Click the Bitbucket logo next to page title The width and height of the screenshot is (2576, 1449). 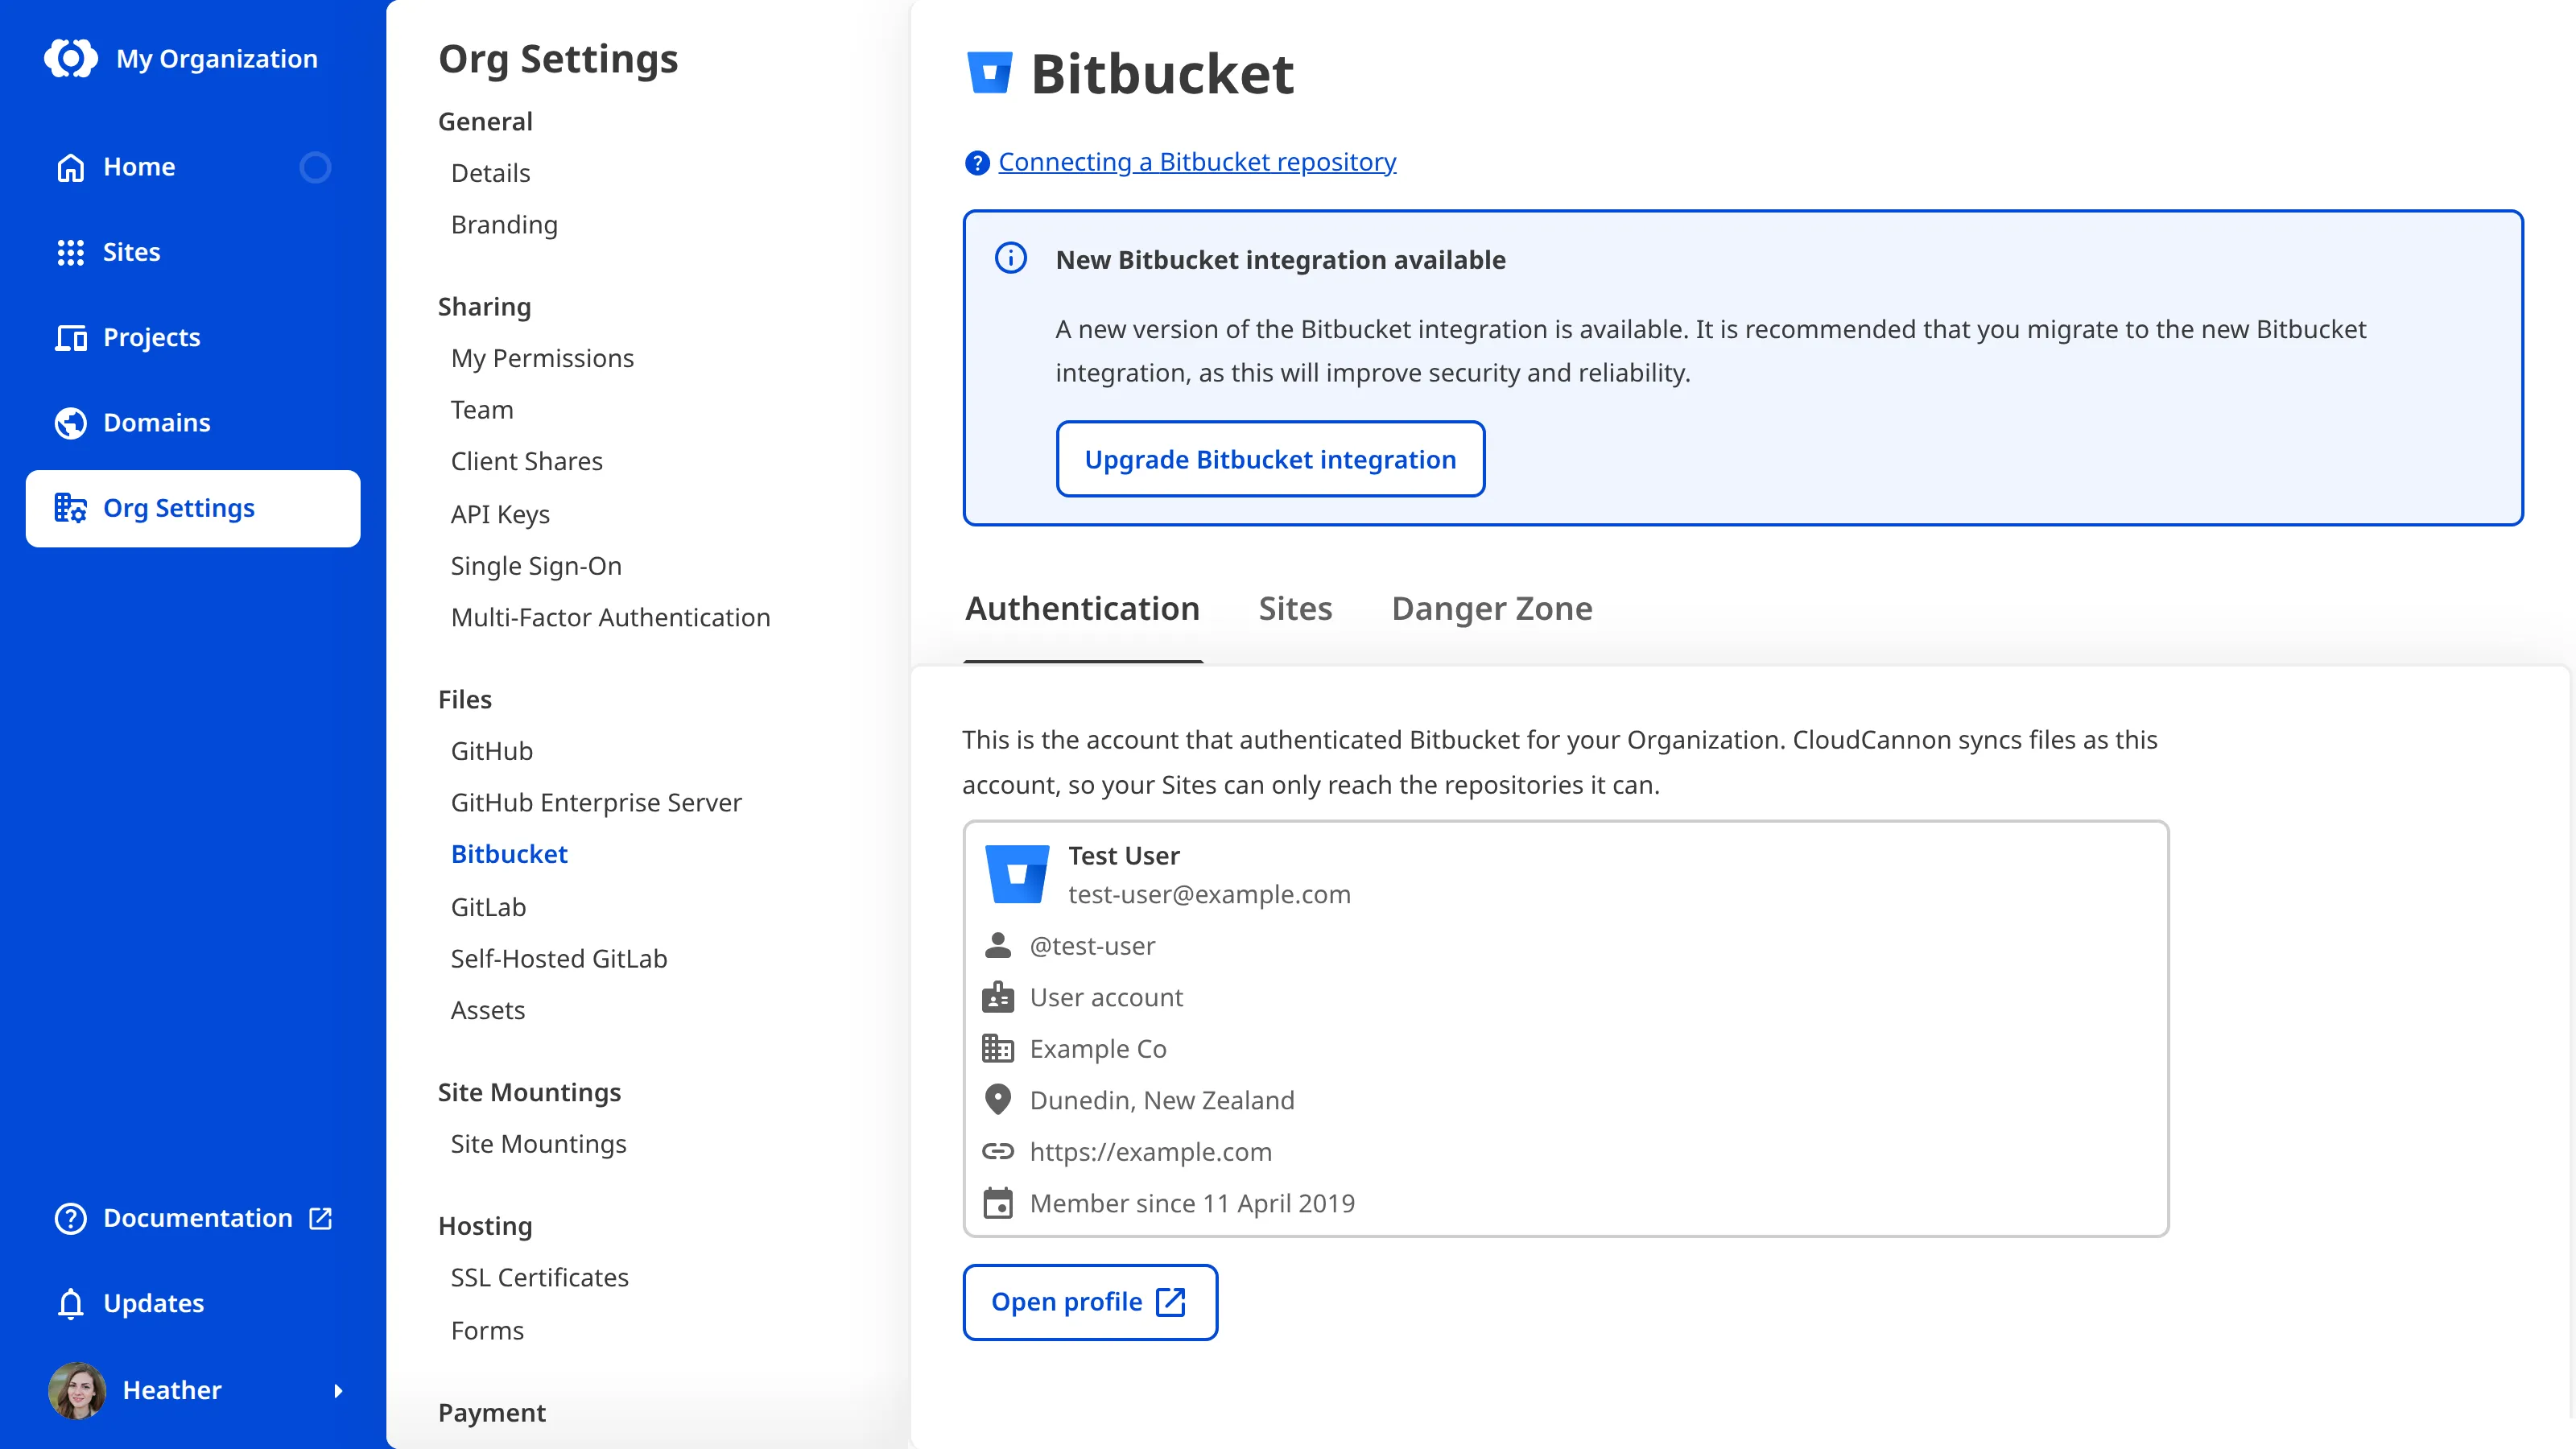(990, 72)
